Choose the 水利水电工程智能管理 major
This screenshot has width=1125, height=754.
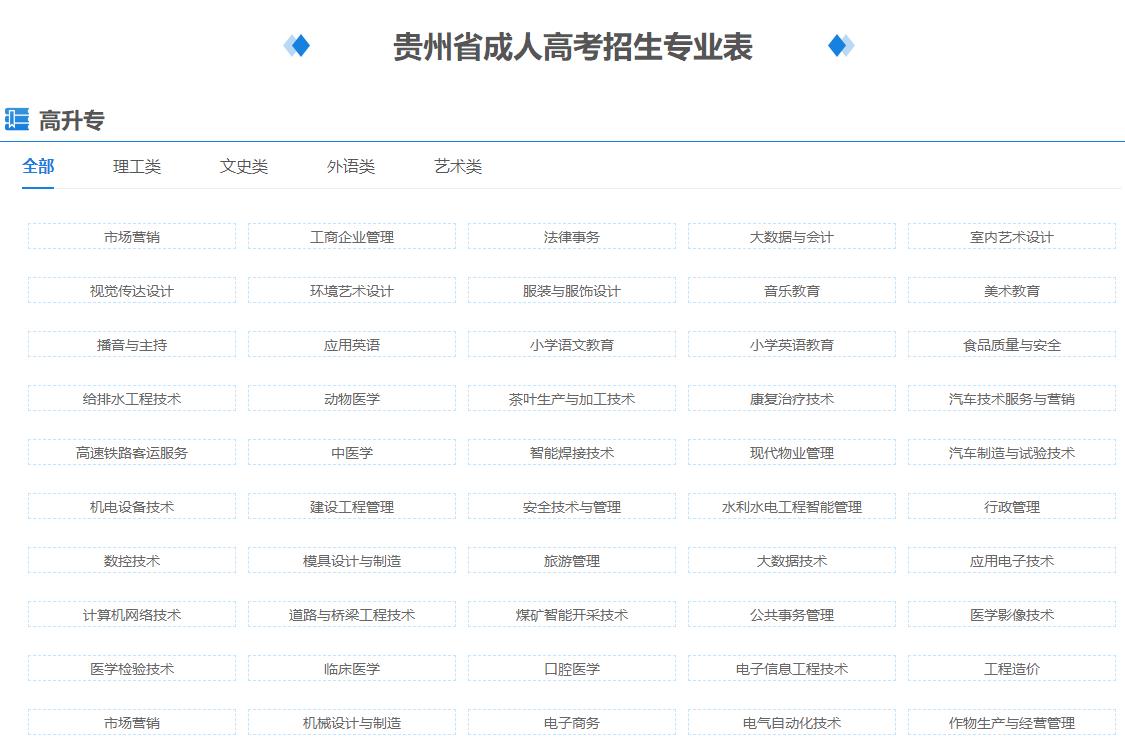tap(792, 507)
